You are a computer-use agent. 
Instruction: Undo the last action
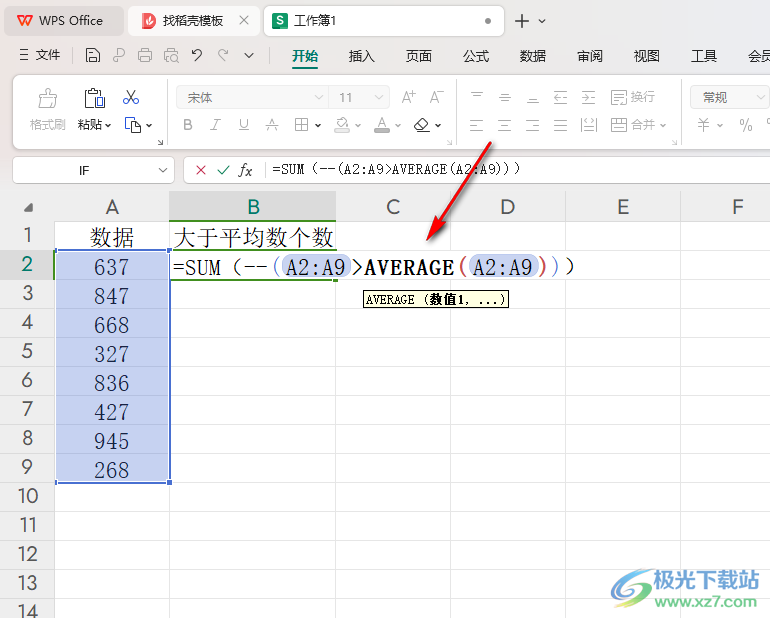coord(197,55)
